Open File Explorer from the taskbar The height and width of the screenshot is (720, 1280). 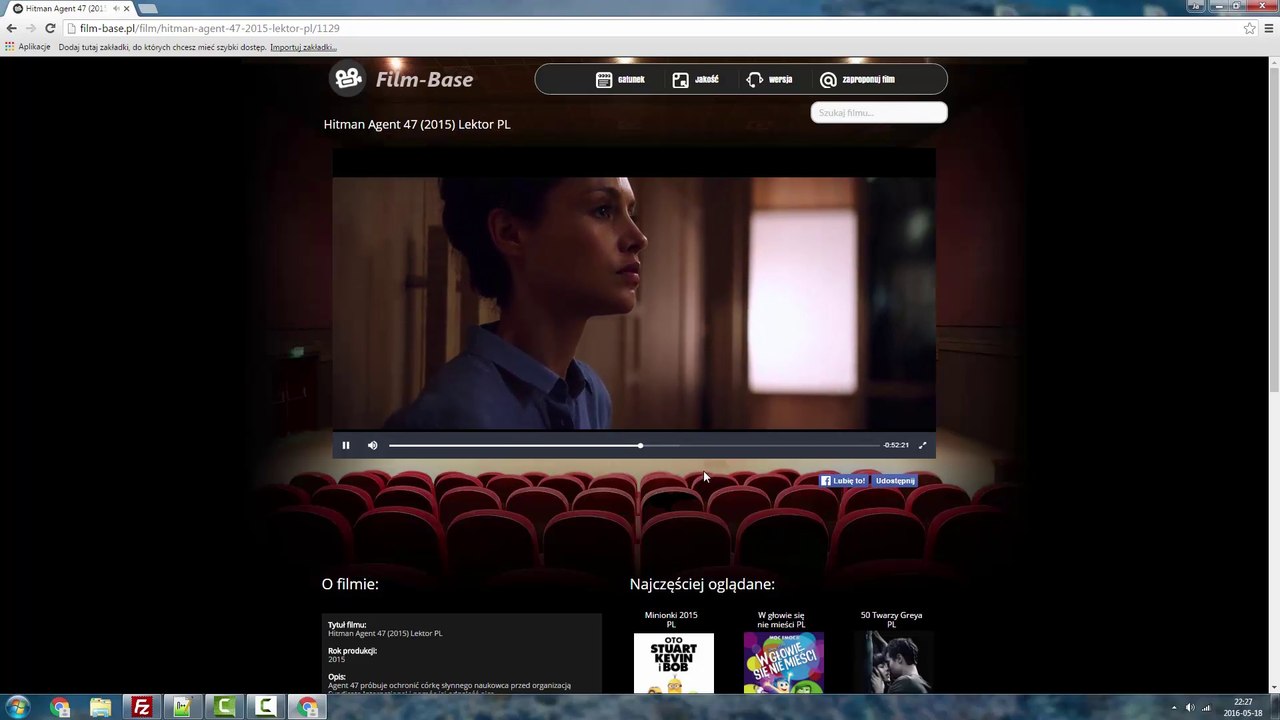[x=101, y=707]
